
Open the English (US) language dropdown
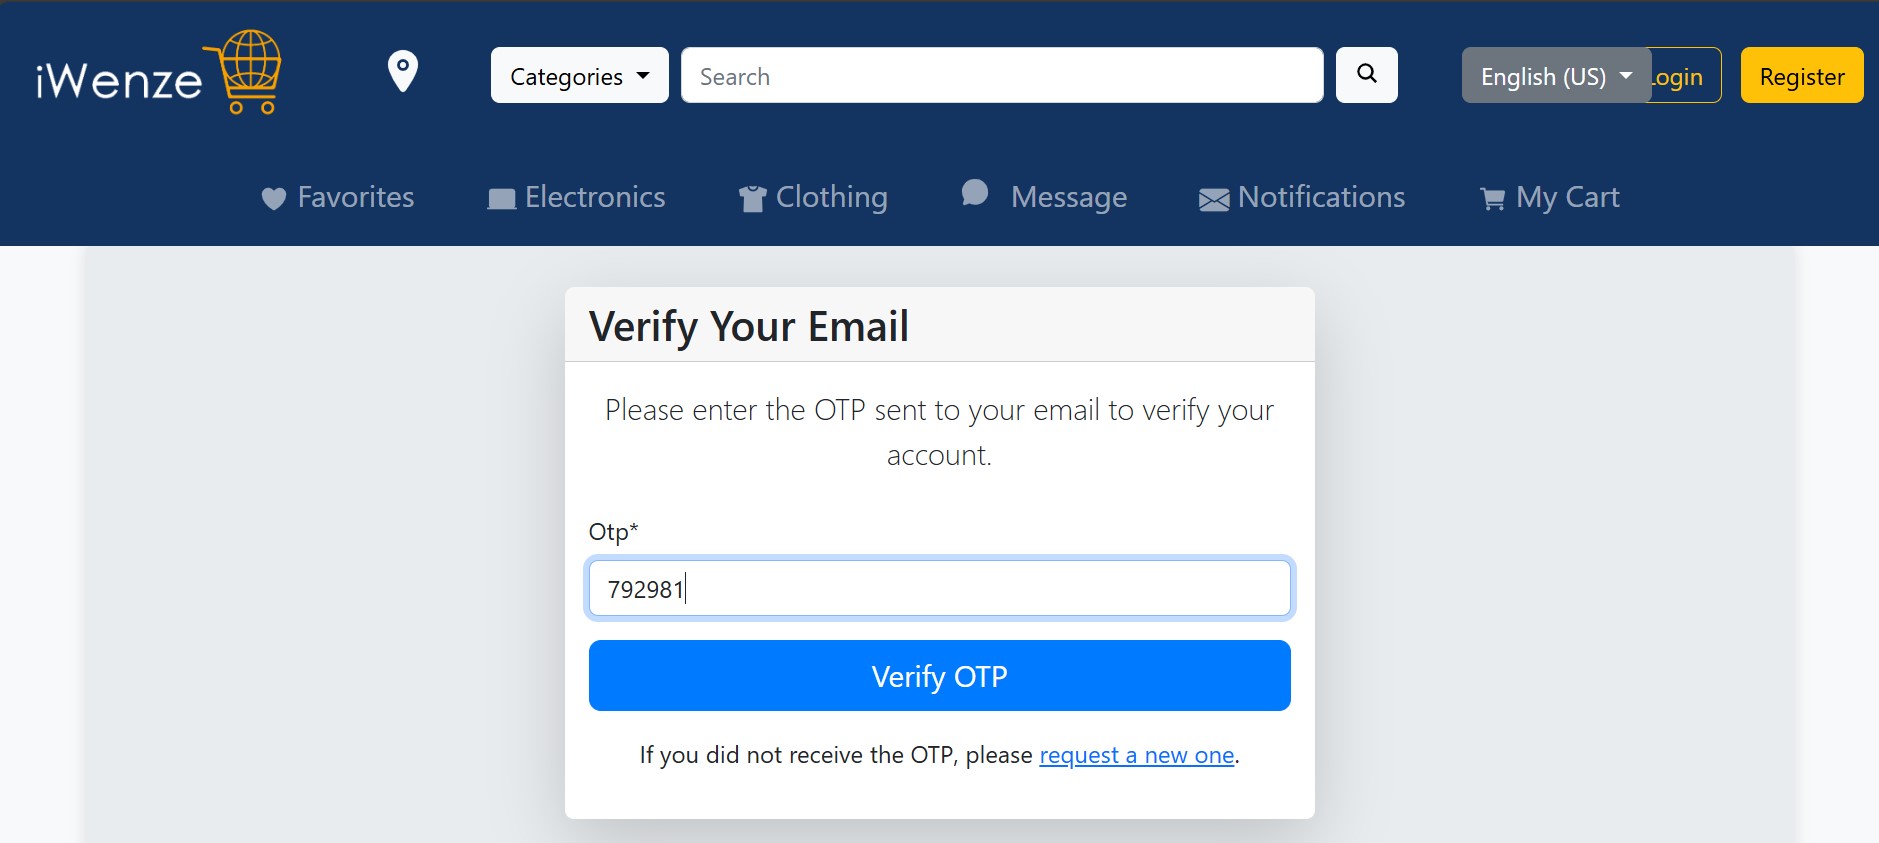point(1556,75)
